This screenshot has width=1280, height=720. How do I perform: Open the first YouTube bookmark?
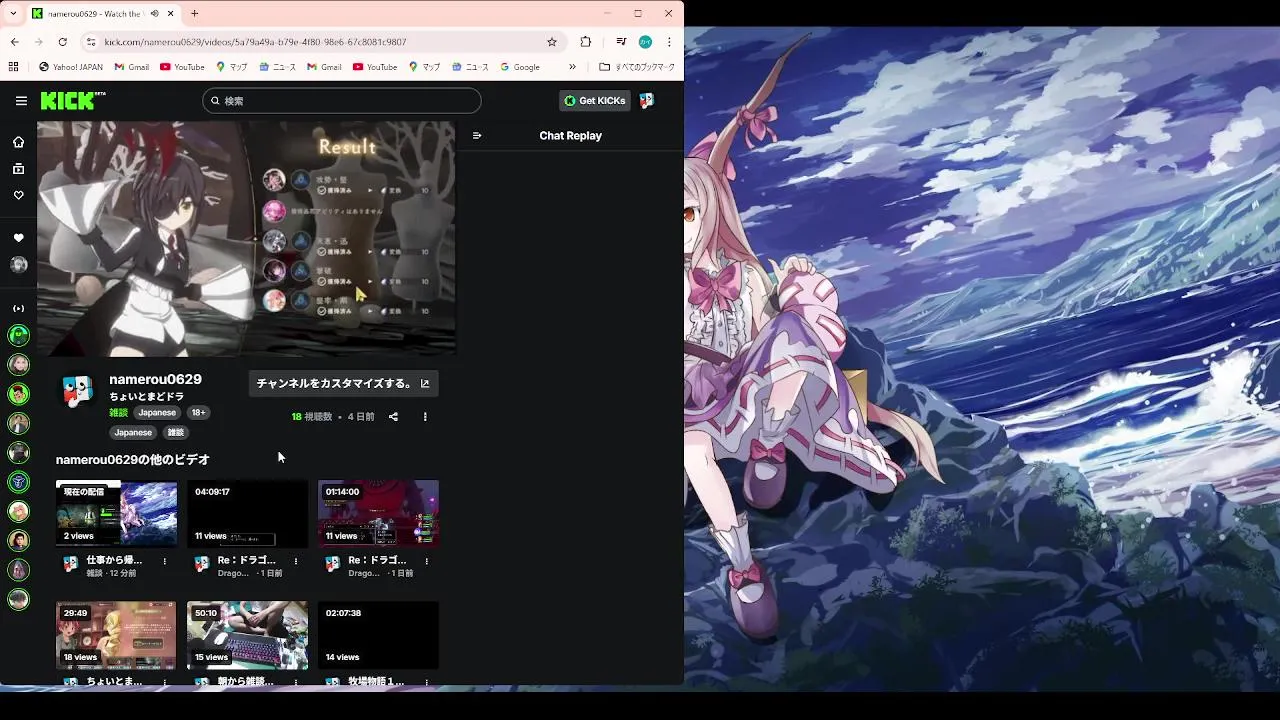pos(181,67)
